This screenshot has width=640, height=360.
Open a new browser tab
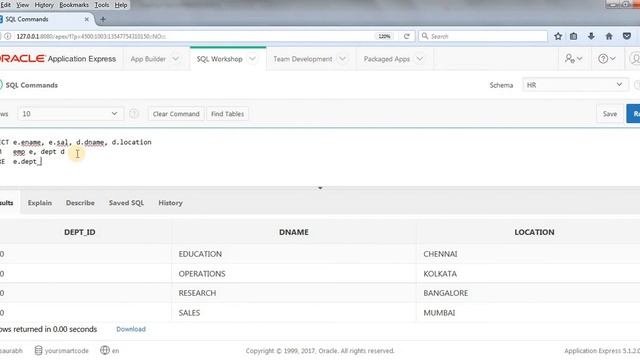click(x=103, y=19)
